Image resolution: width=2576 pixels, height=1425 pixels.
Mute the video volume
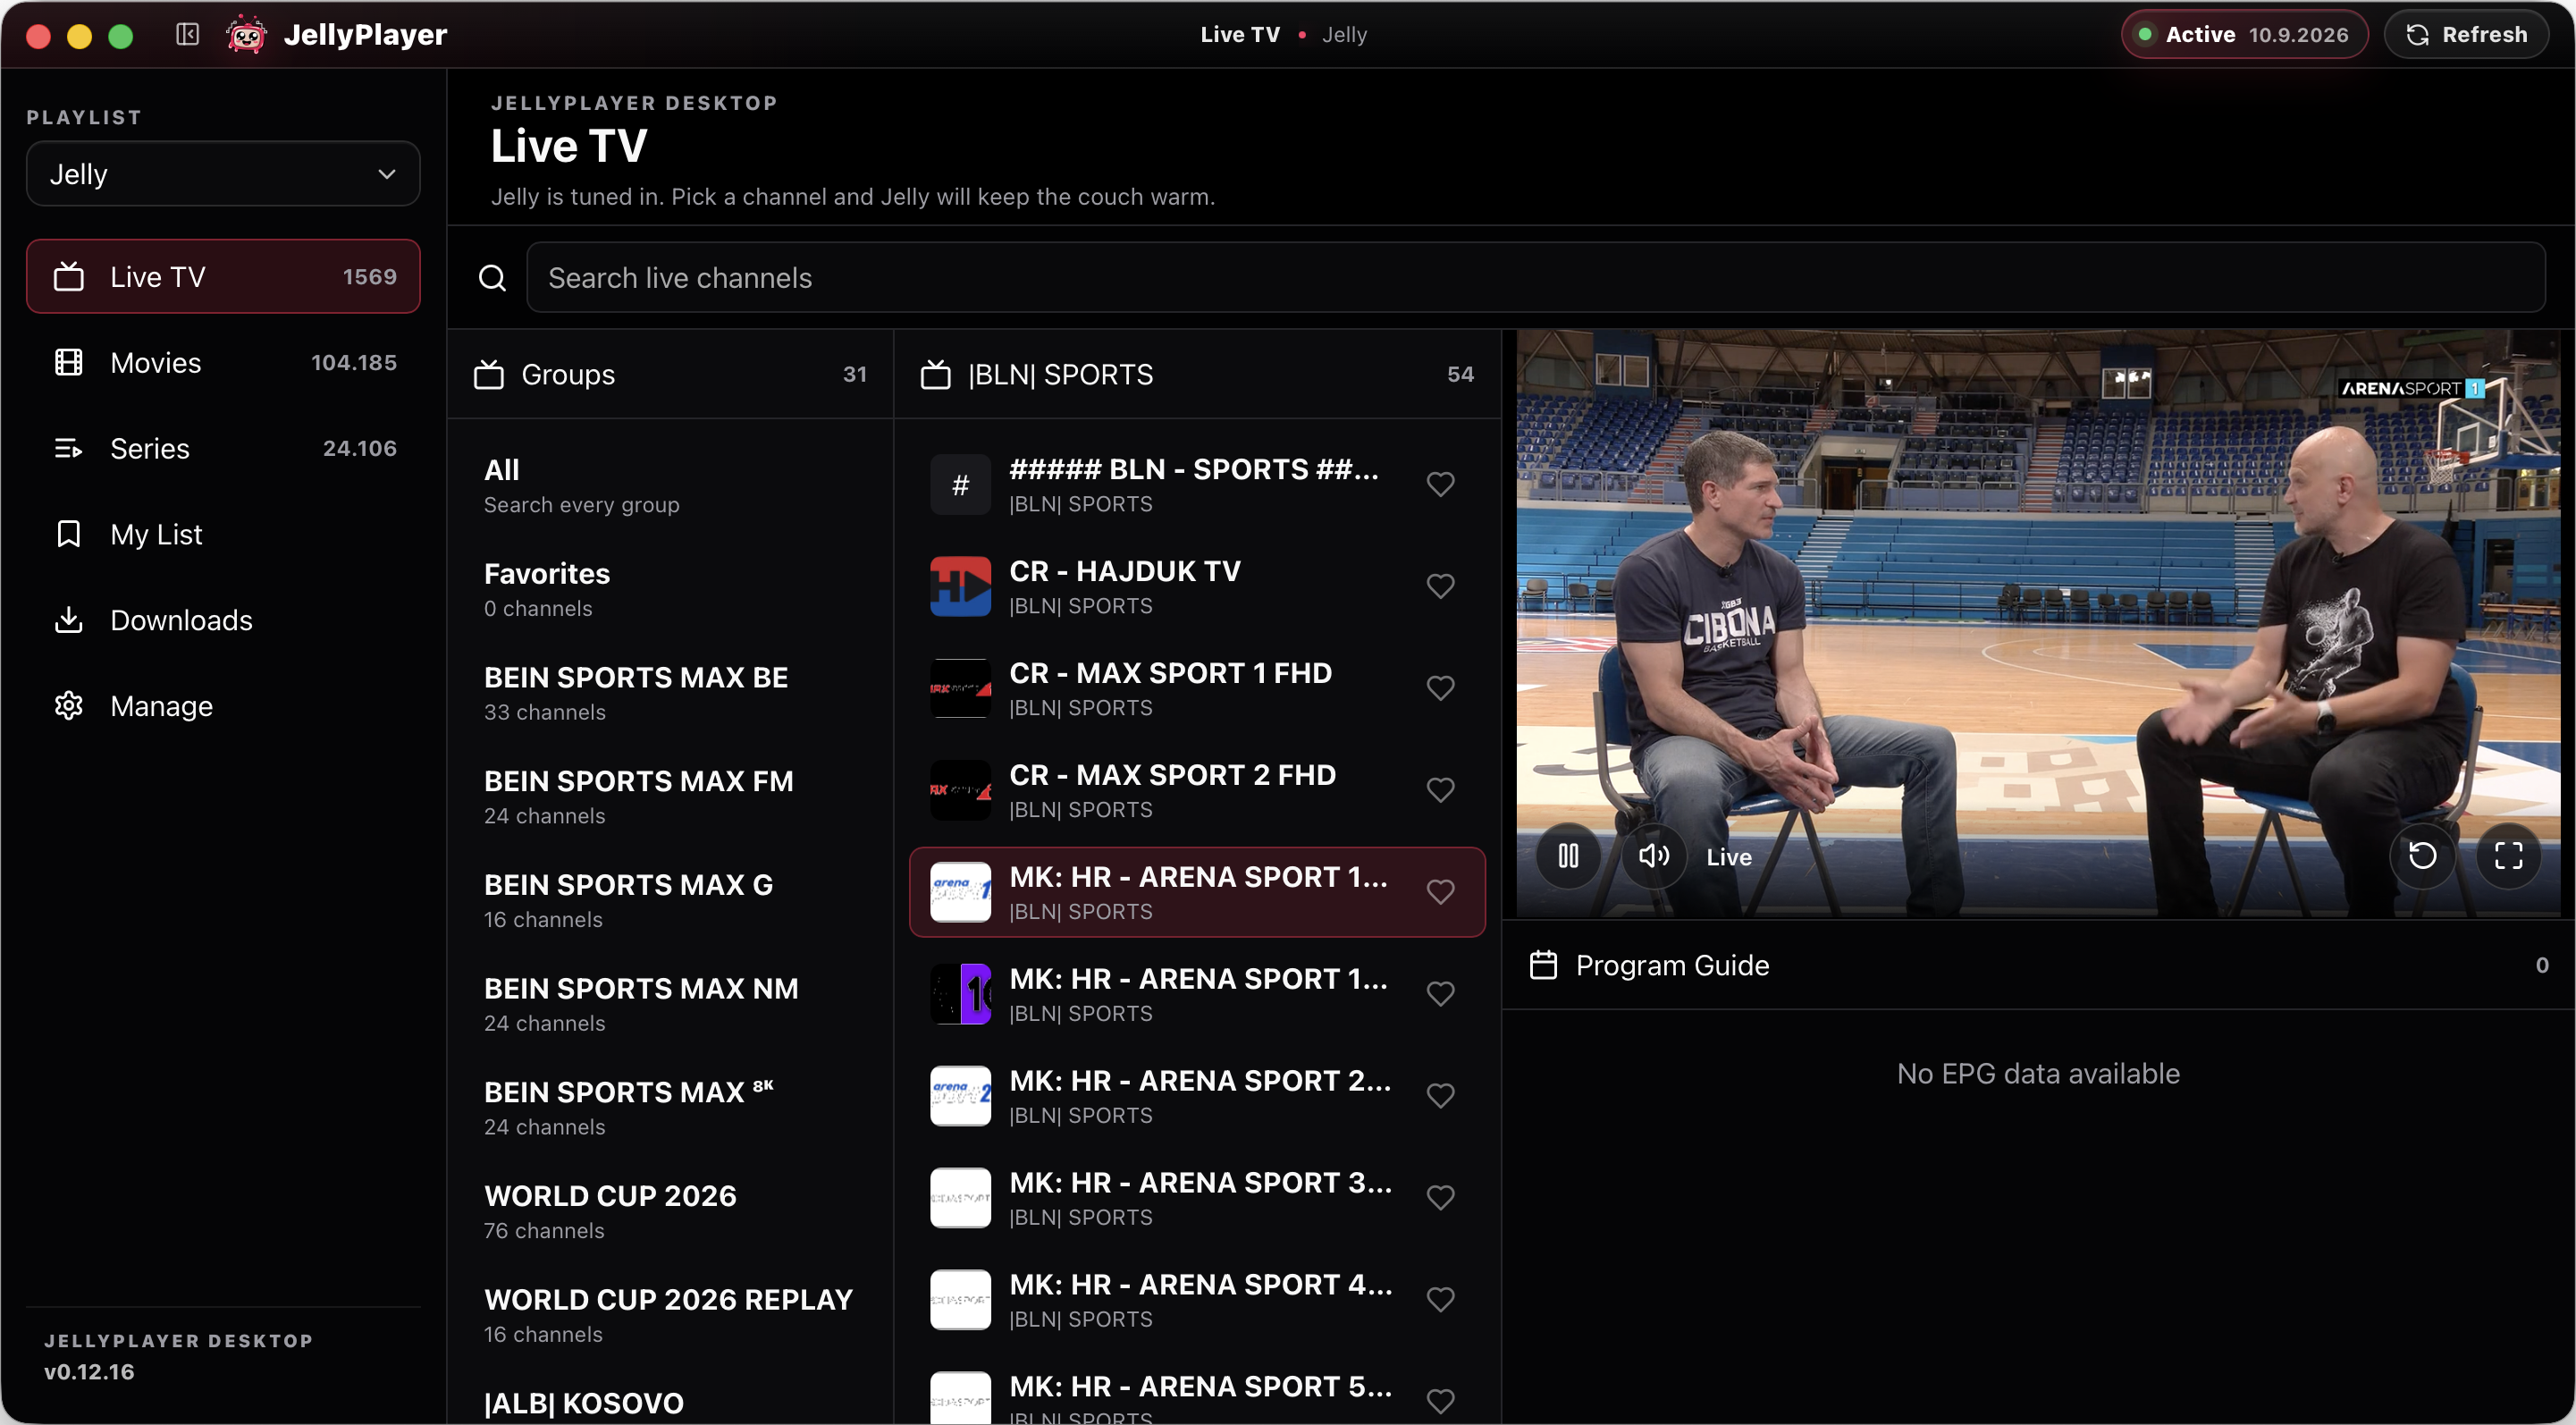click(x=1654, y=856)
